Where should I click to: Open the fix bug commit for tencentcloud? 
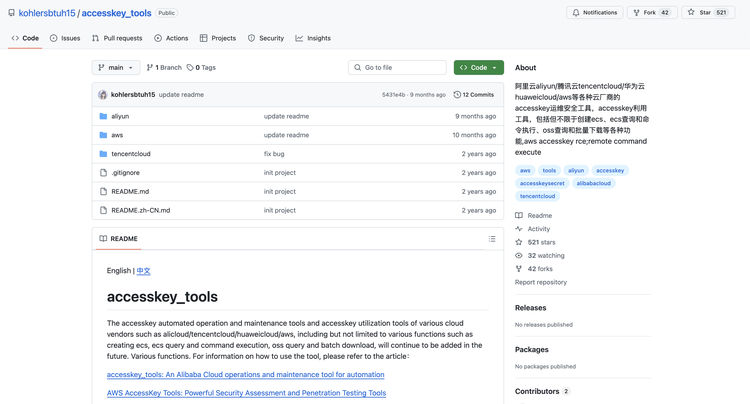[274, 154]
